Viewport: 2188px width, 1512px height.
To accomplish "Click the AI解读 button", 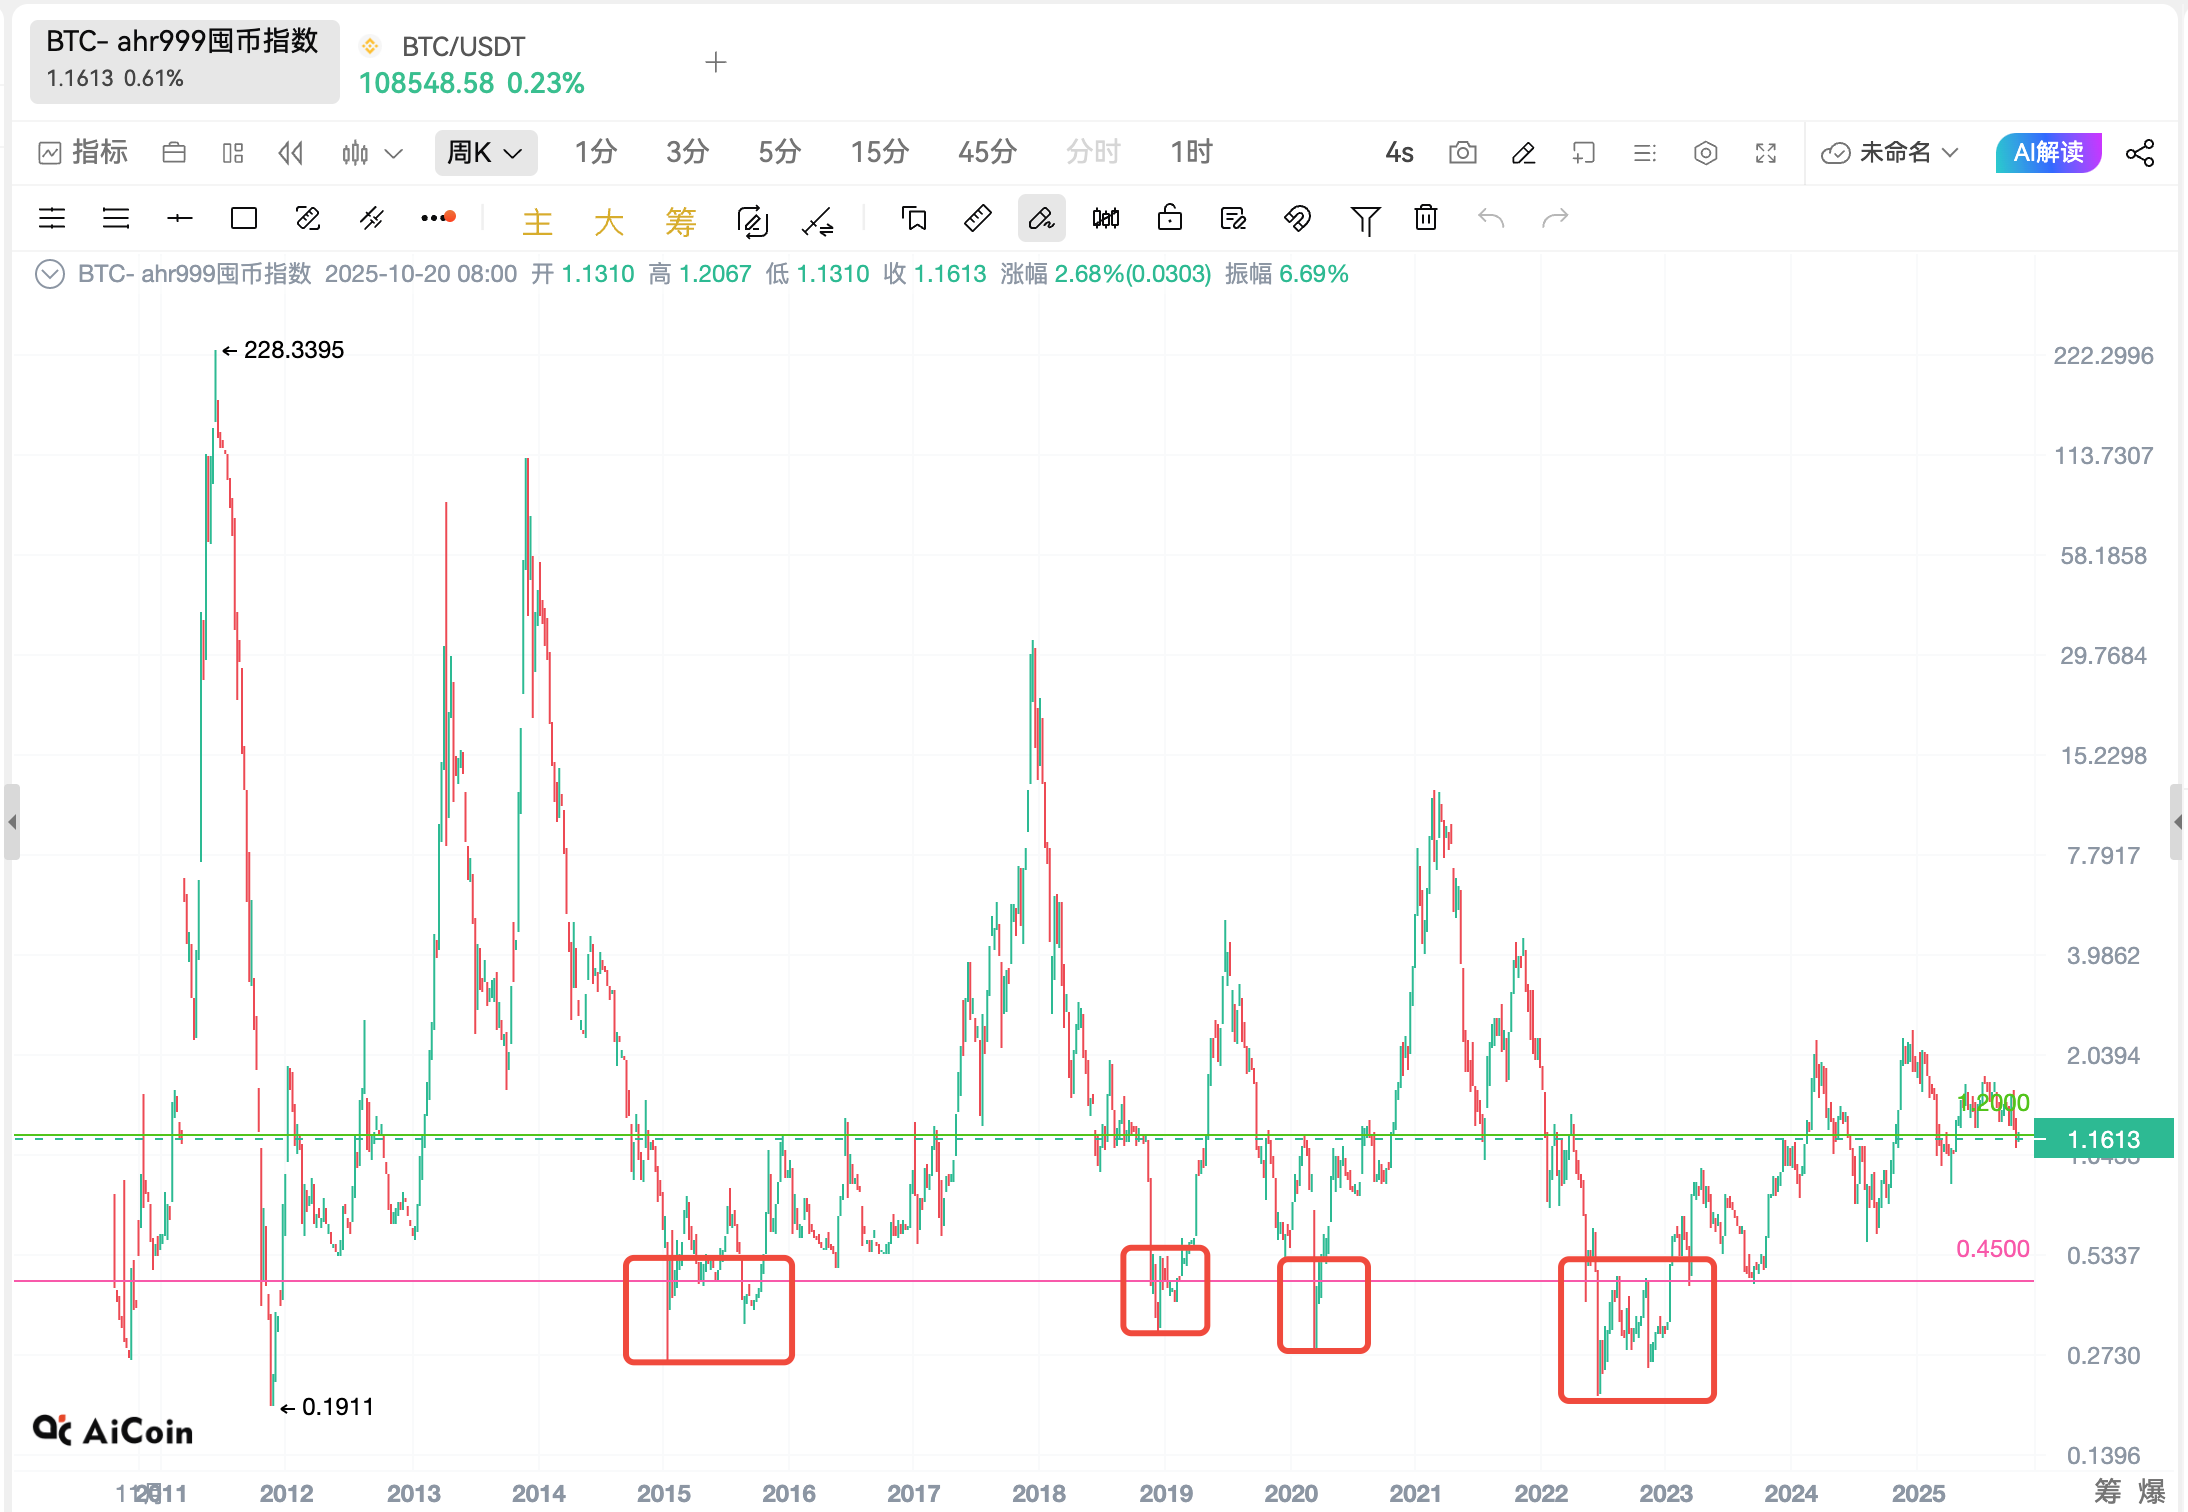I will (2047, 153).
